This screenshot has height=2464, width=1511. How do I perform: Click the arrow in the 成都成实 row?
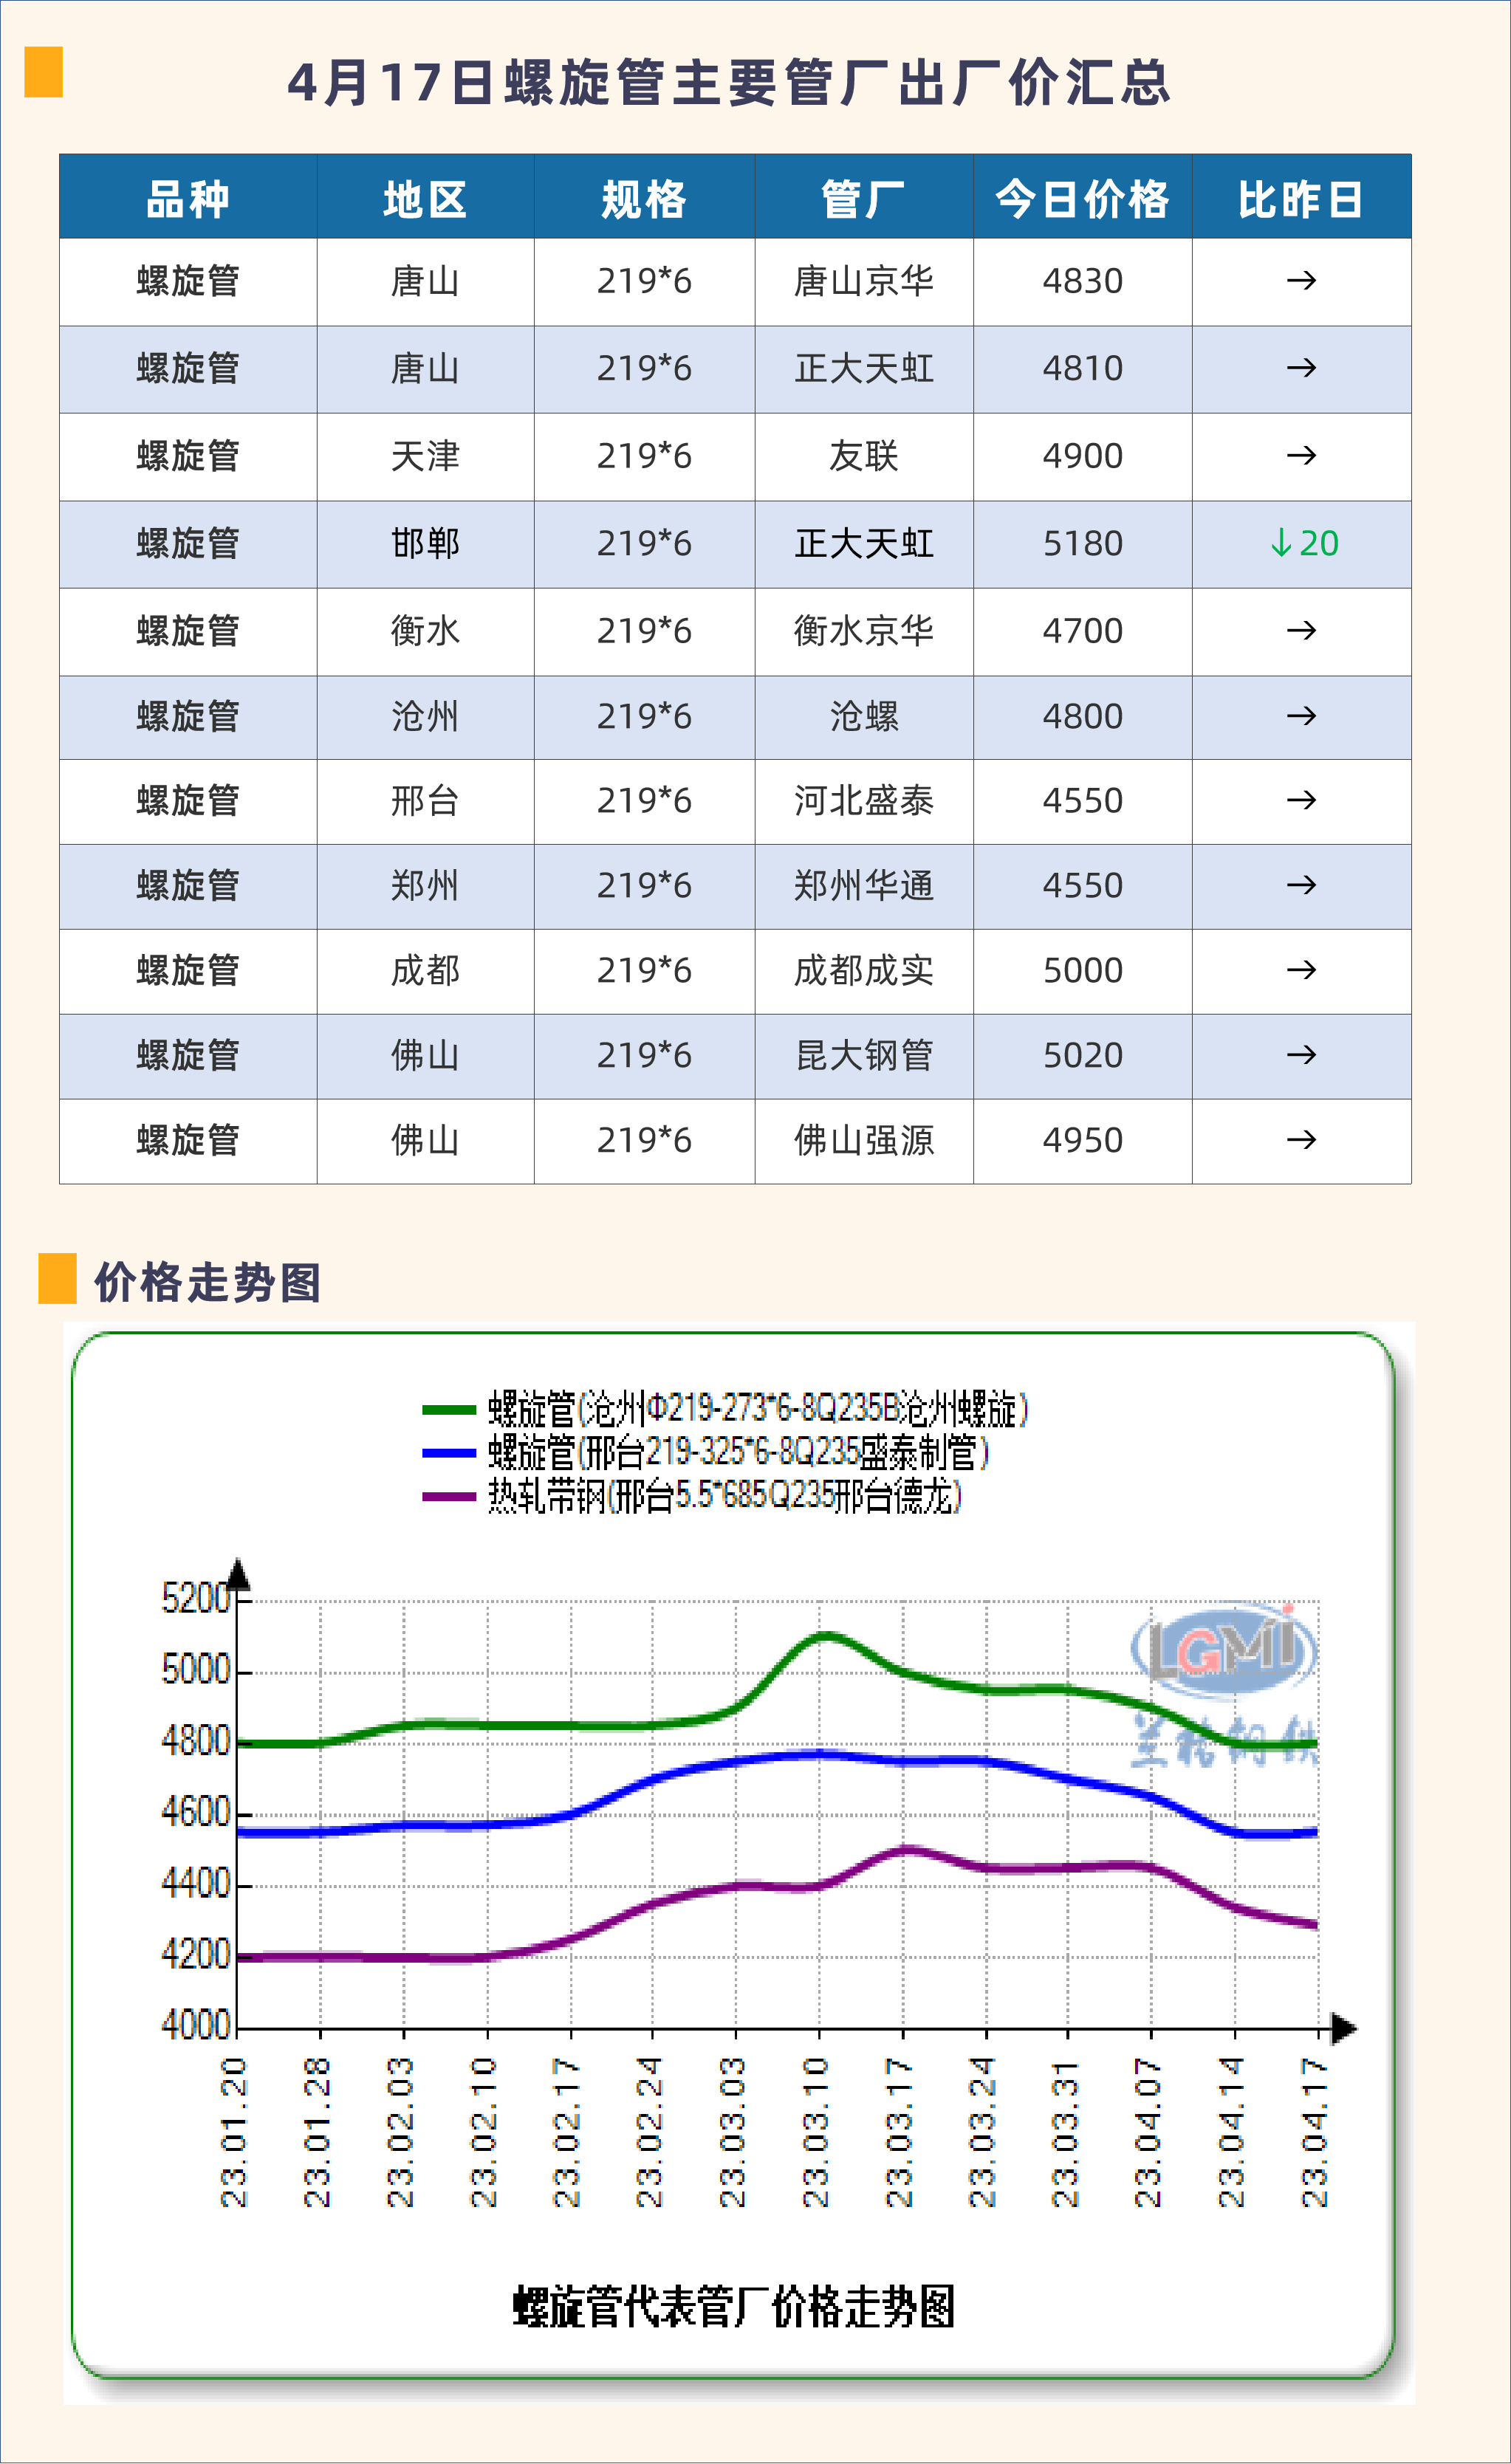(1301, 970)
